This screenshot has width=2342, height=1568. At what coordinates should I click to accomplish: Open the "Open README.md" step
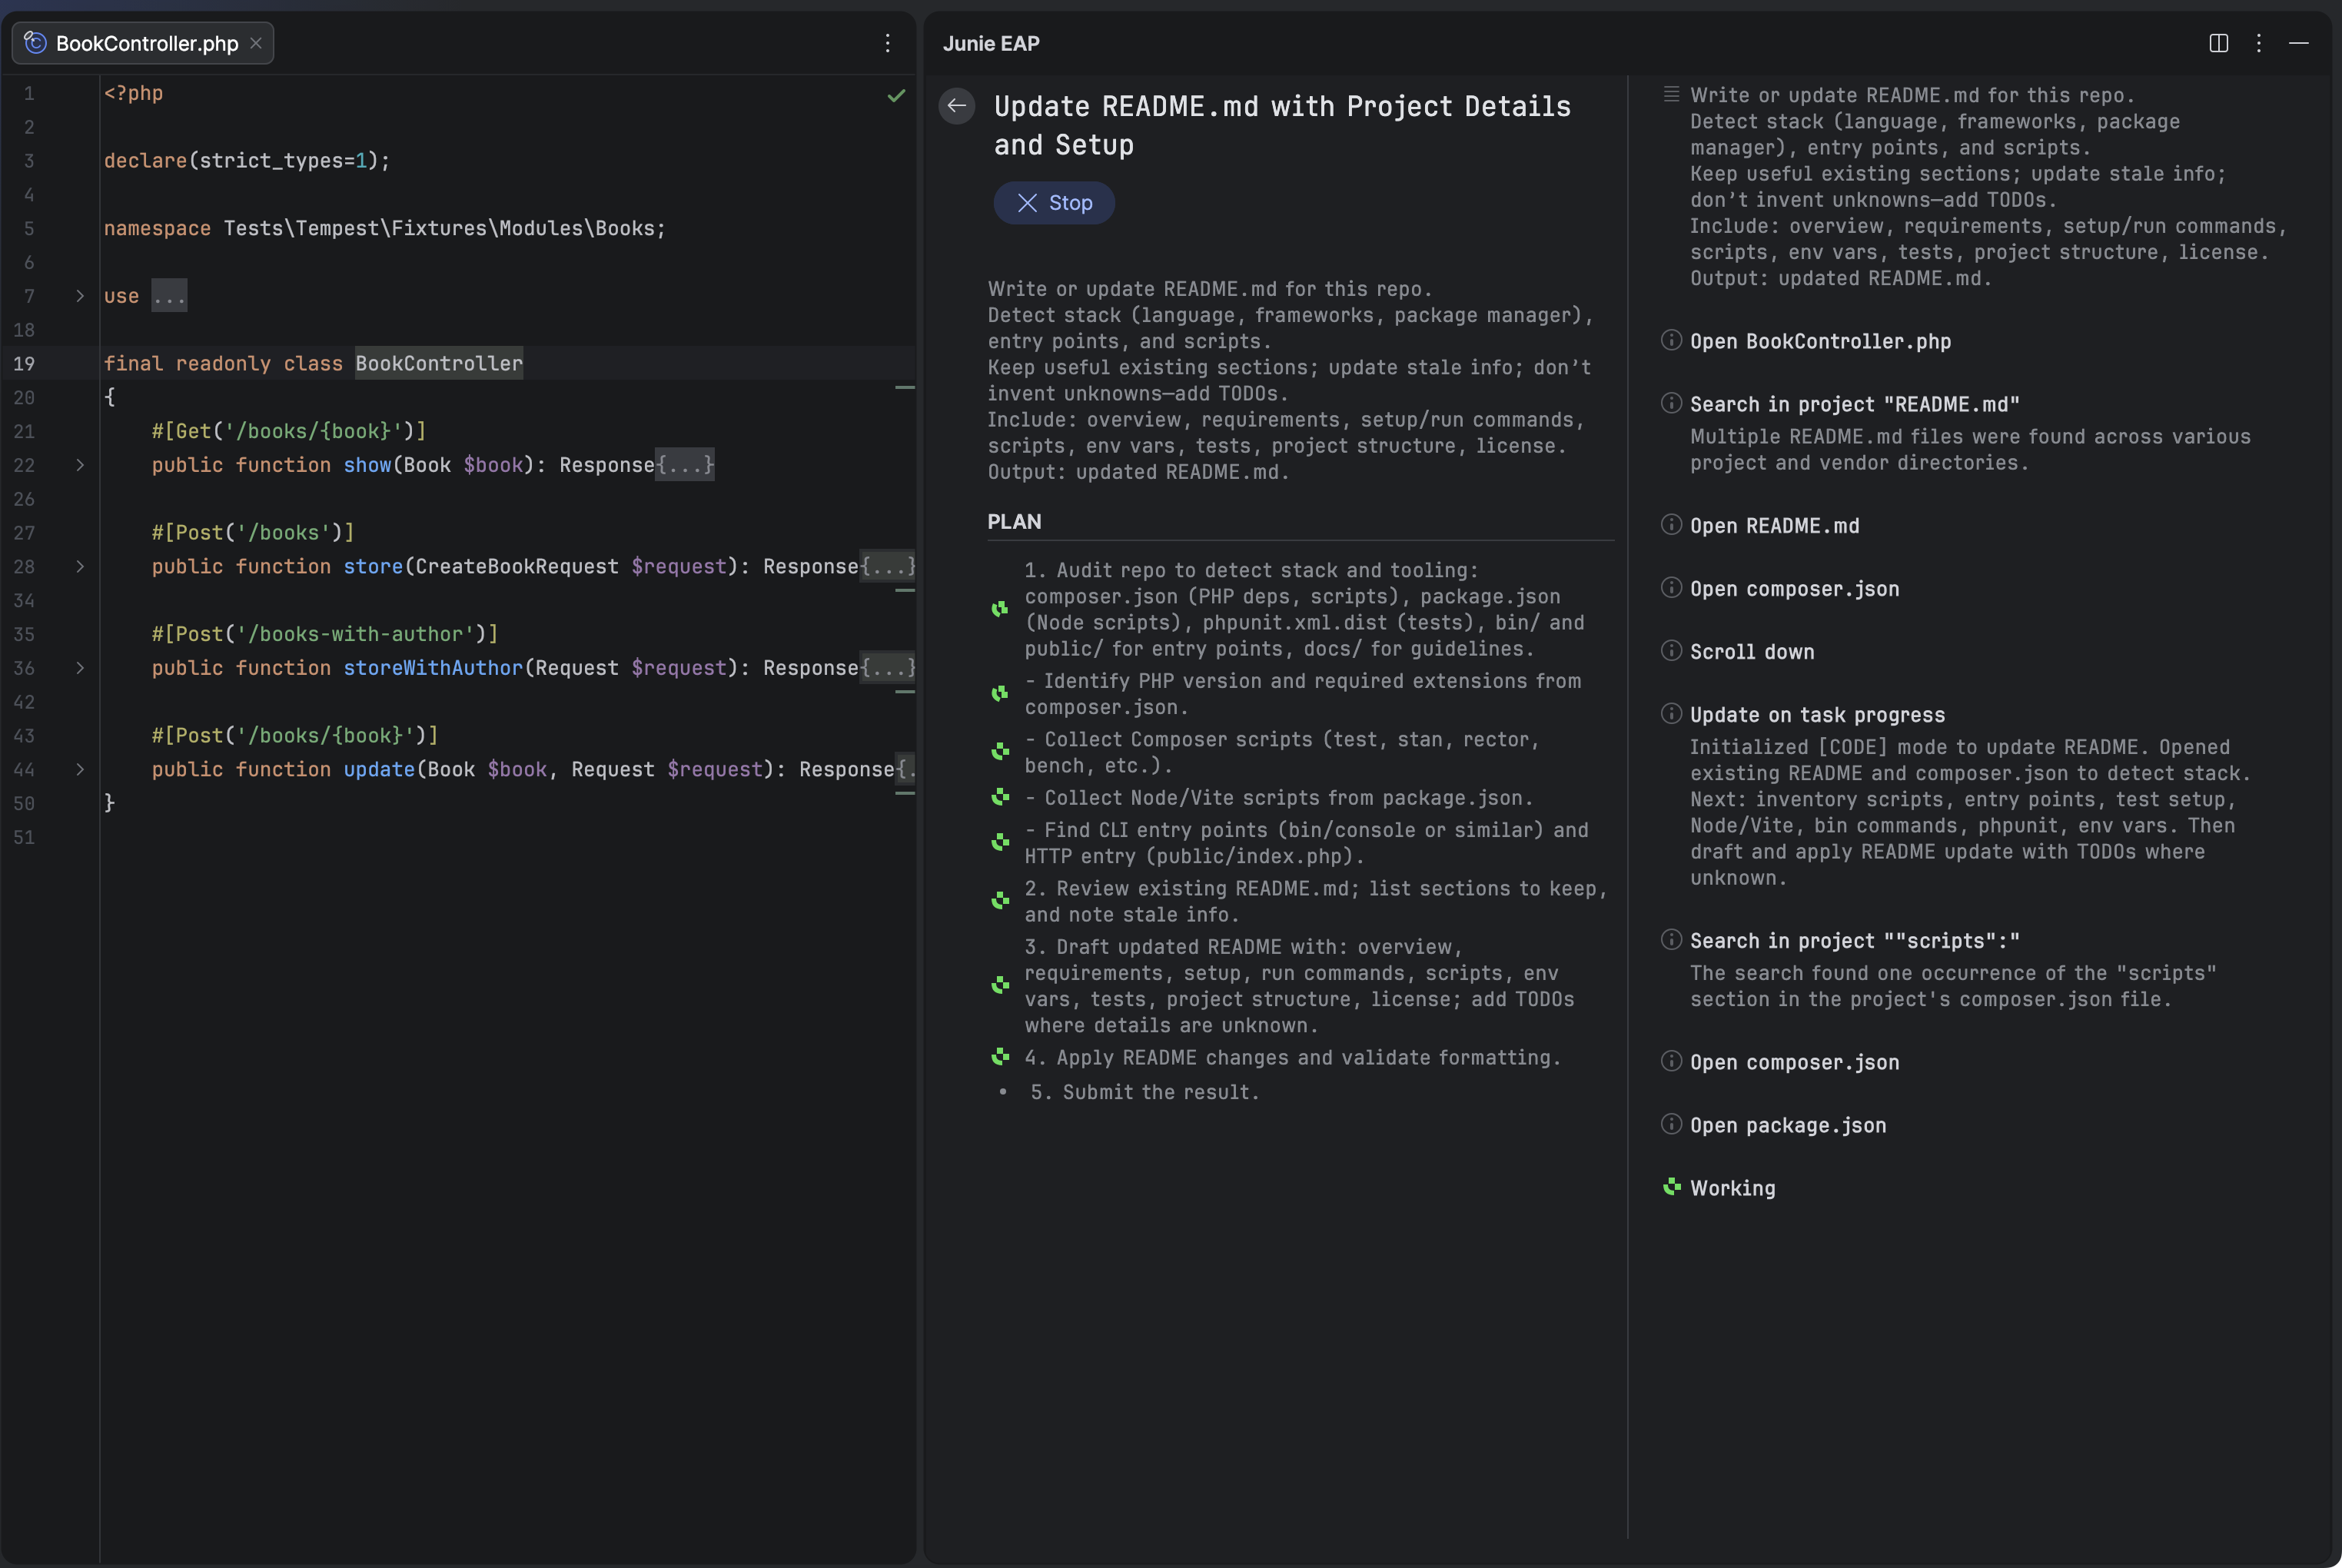click(x=1774, y=526)
